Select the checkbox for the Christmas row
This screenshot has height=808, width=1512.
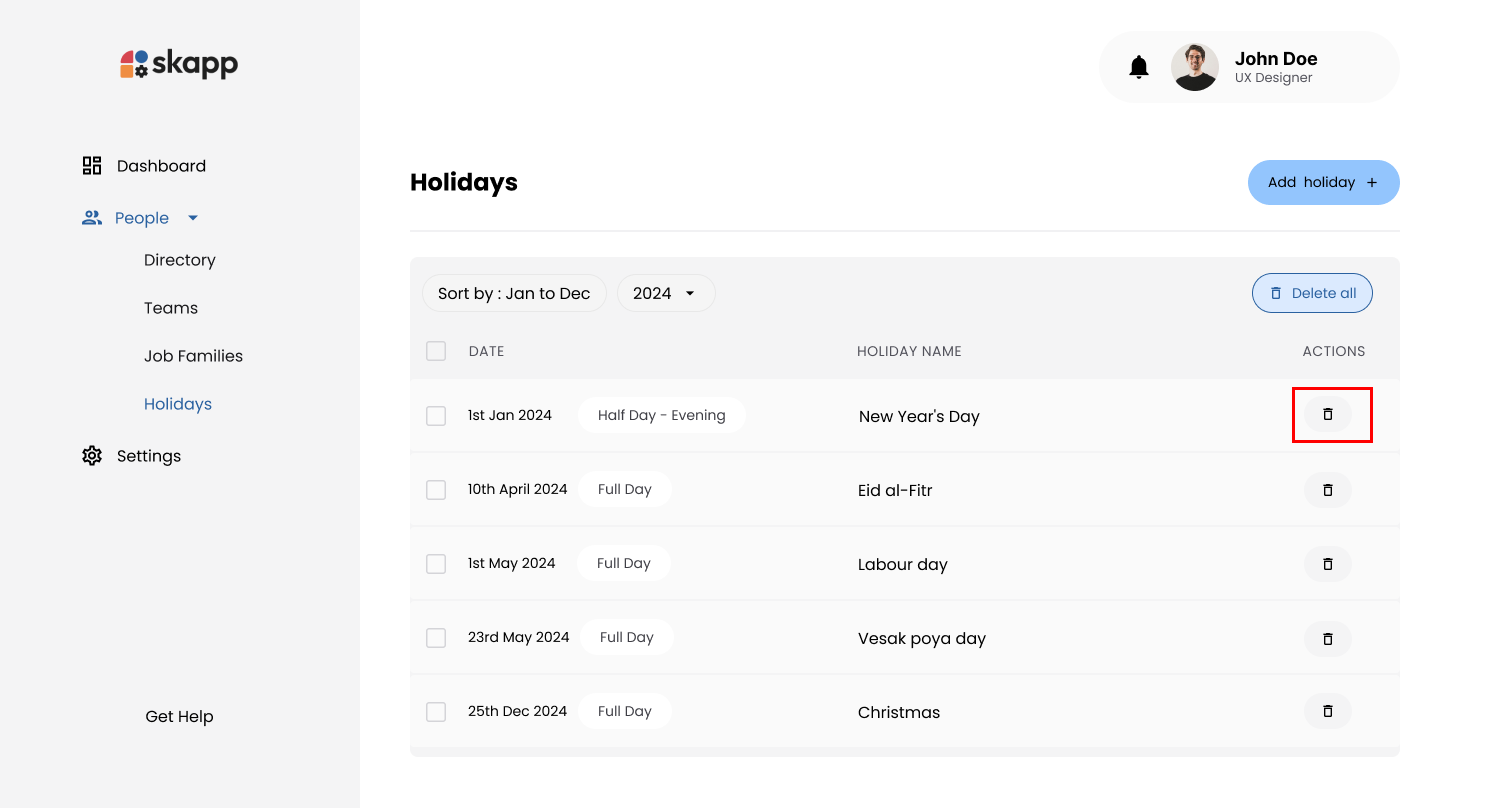click(436, 711)
